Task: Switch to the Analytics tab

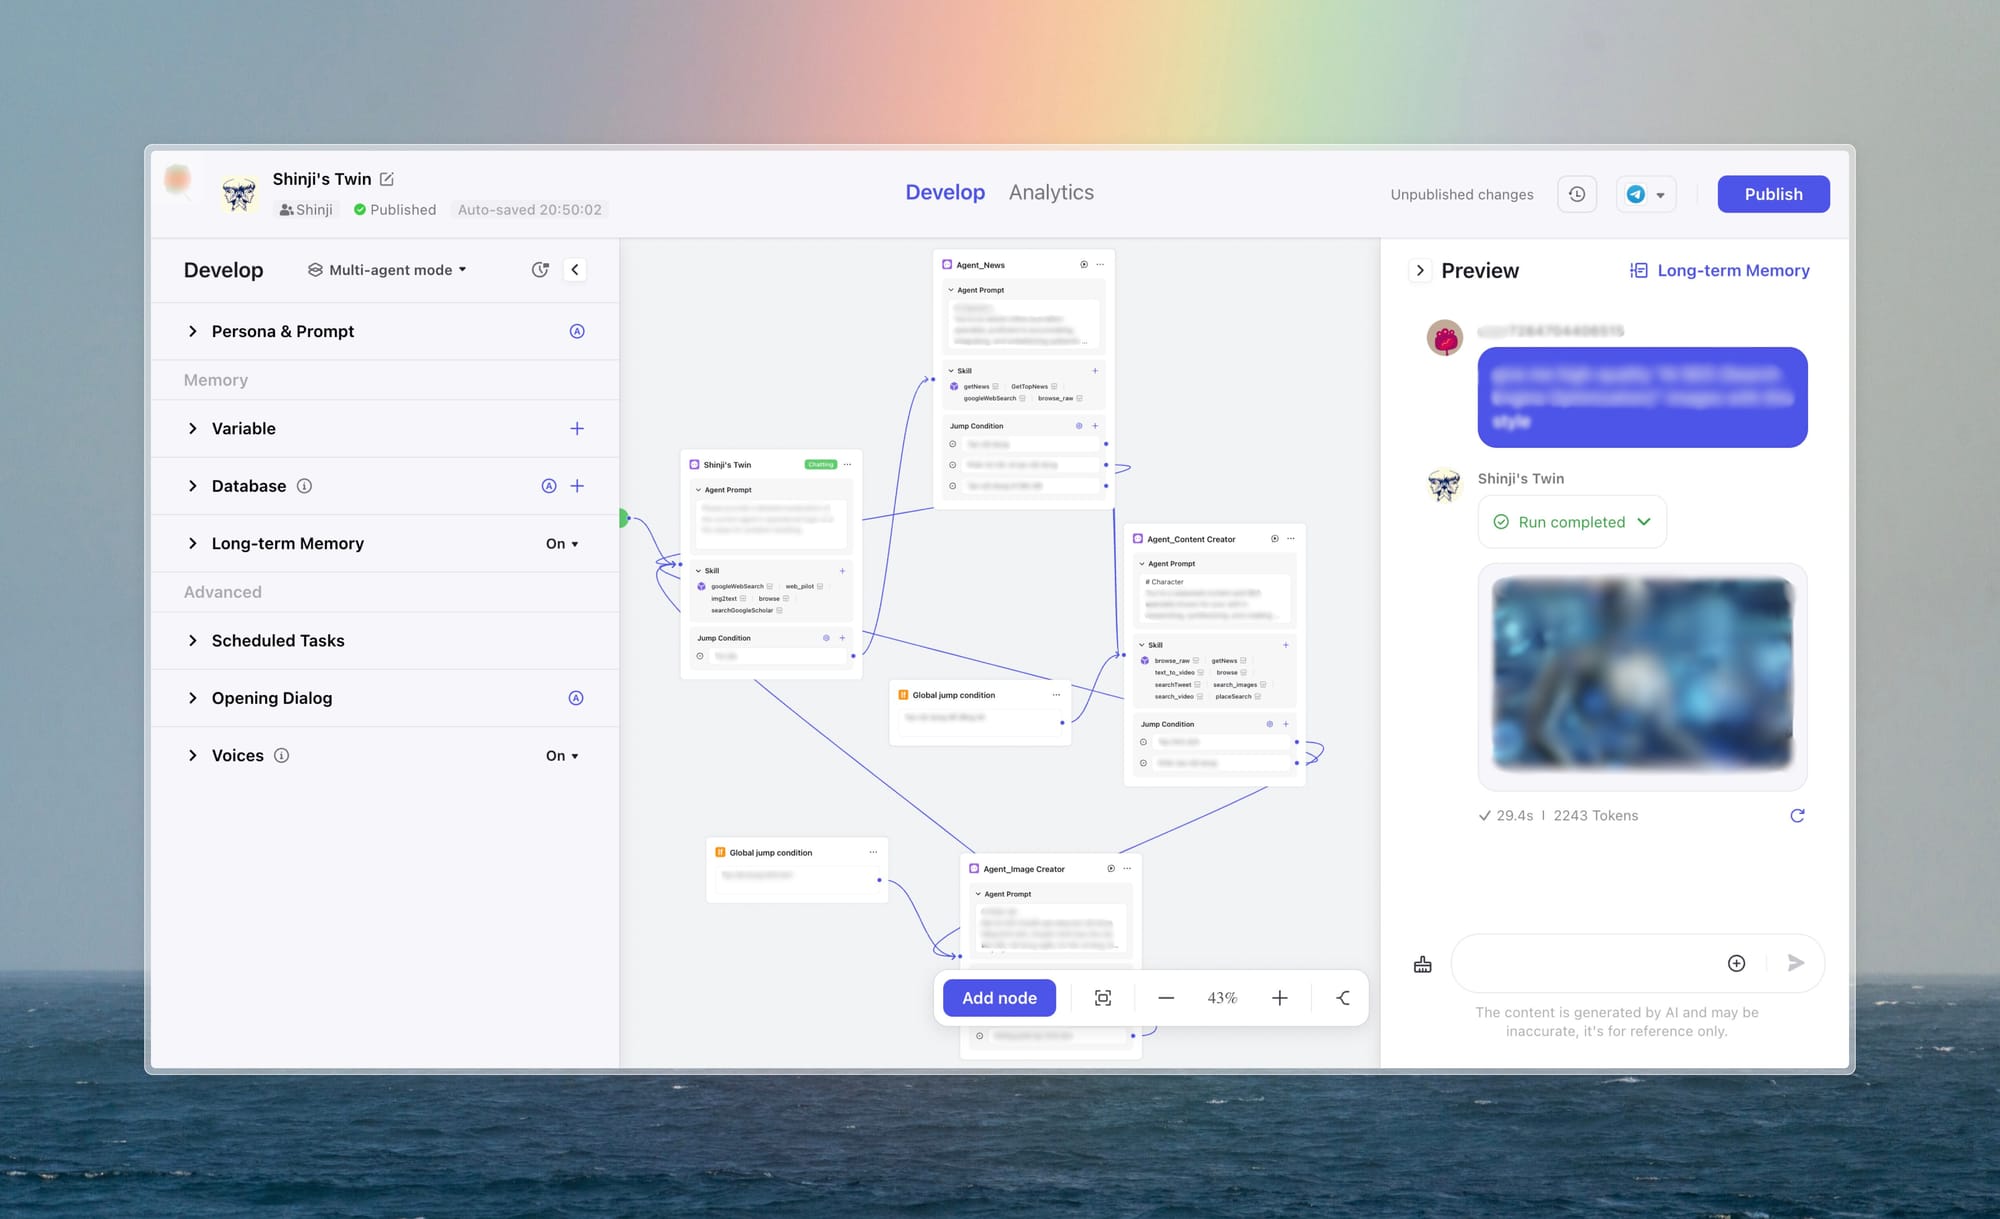Action: click(x=1051, y=192)
